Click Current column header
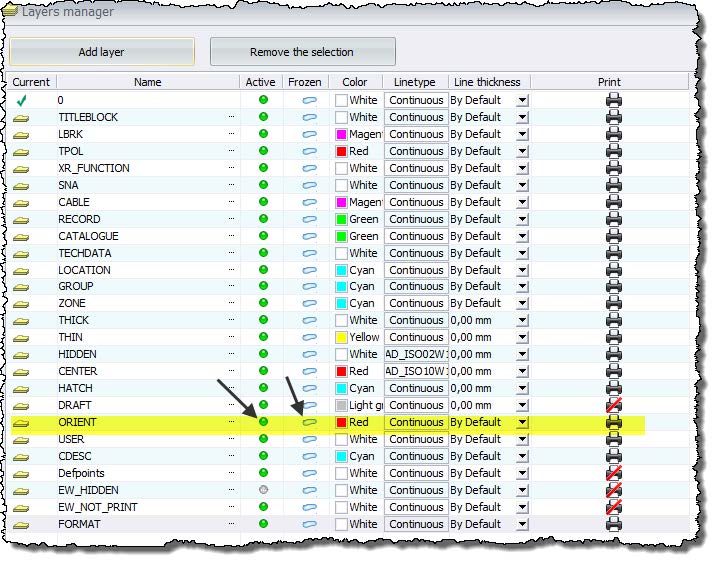 coord(31,82)
